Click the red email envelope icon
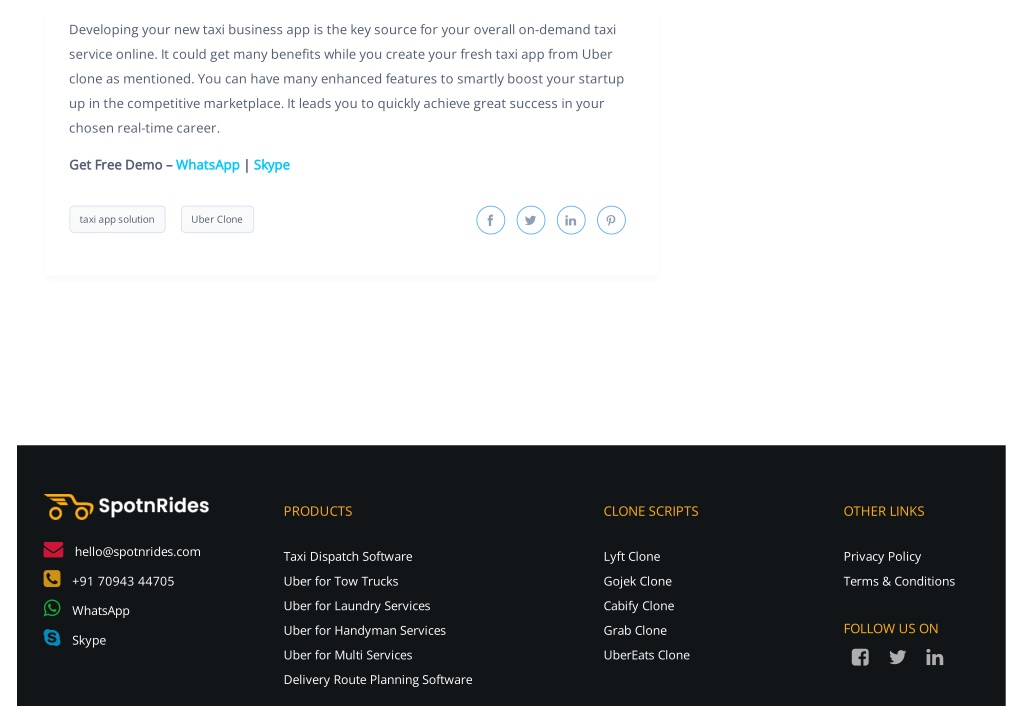 [x=54, y=550]
